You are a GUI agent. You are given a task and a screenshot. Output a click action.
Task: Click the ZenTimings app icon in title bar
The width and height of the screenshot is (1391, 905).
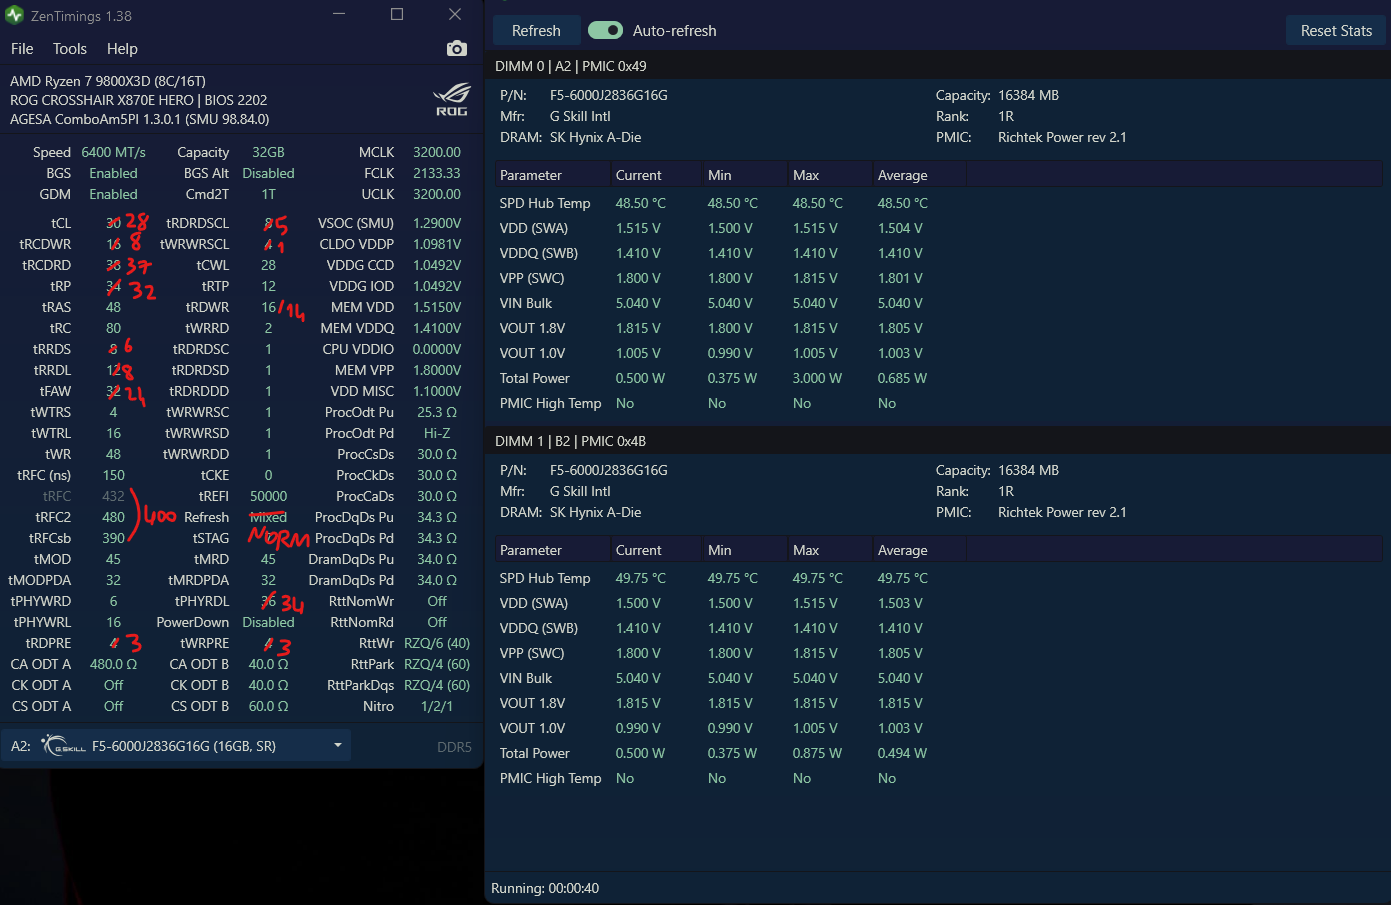(x=14, y=15)
